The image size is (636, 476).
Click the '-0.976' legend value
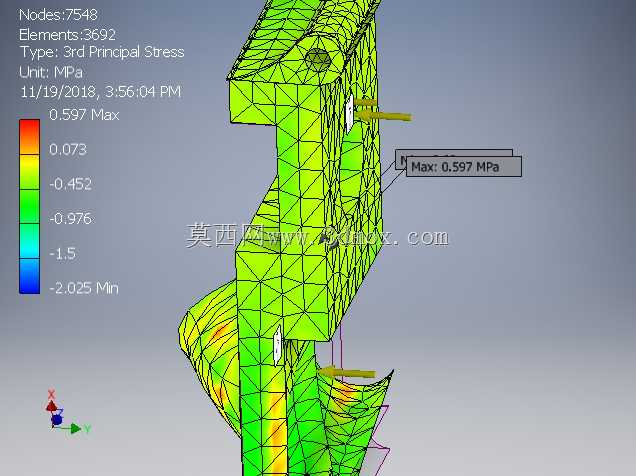click(x=71, y=219)
